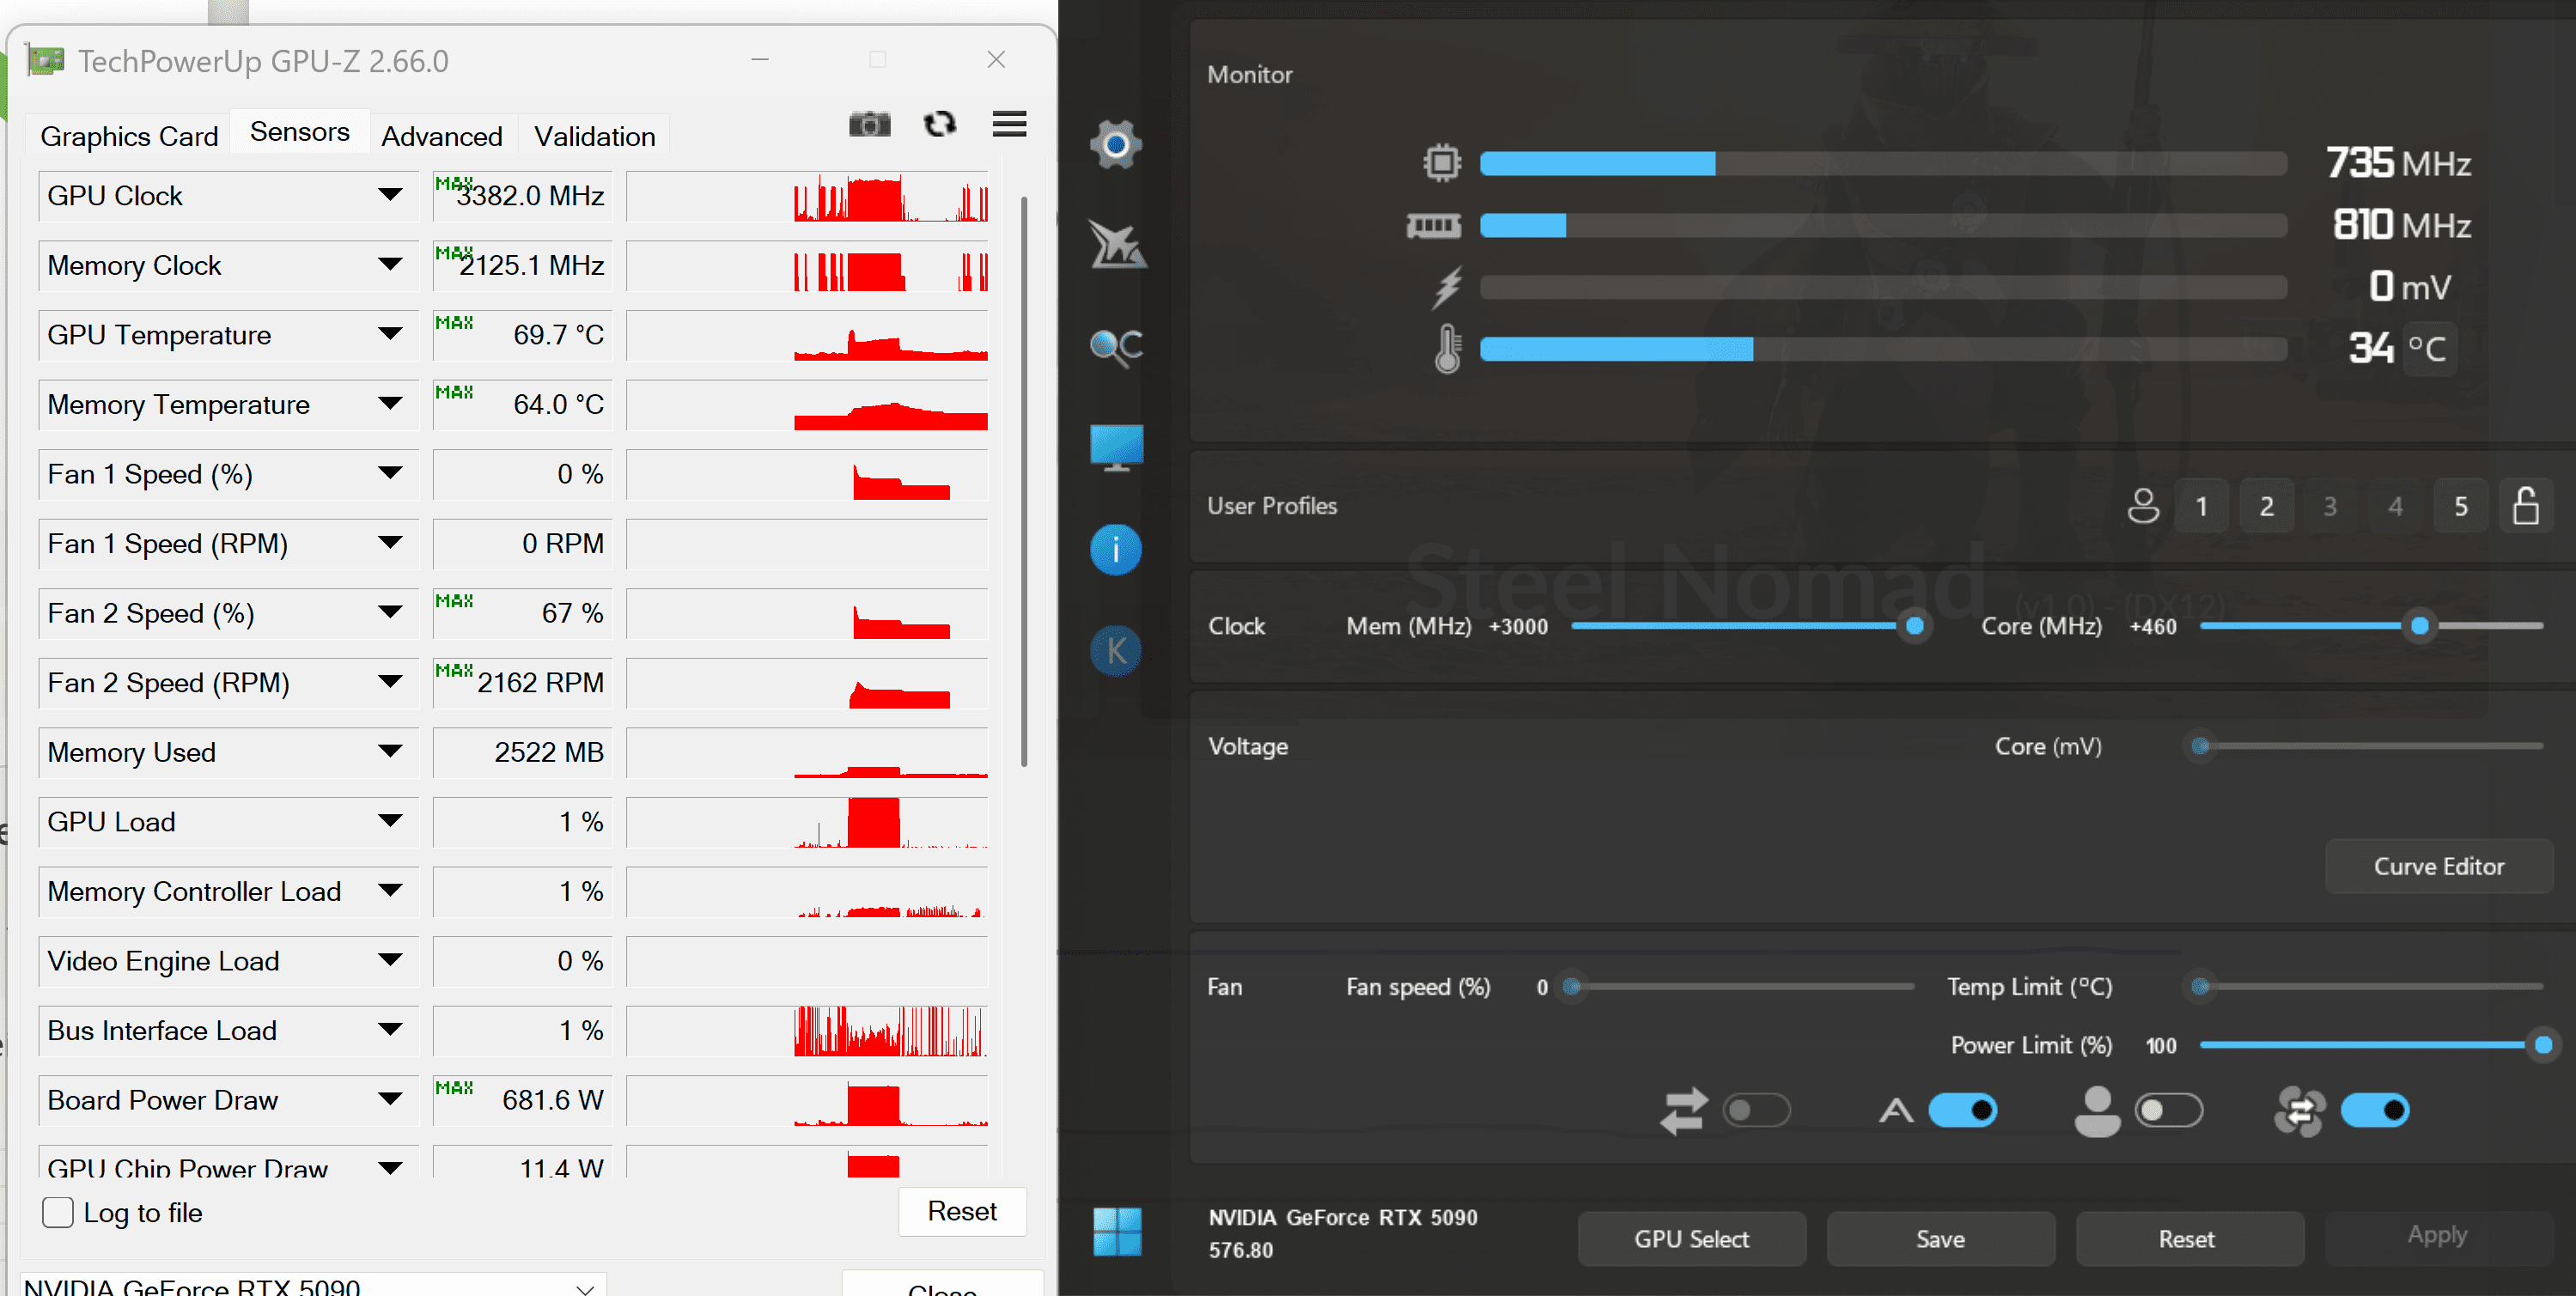This screenshot has height=1296, width=2576.
Task: Click the GPU-Z refresh icon
Action: (x=939, y=125)
